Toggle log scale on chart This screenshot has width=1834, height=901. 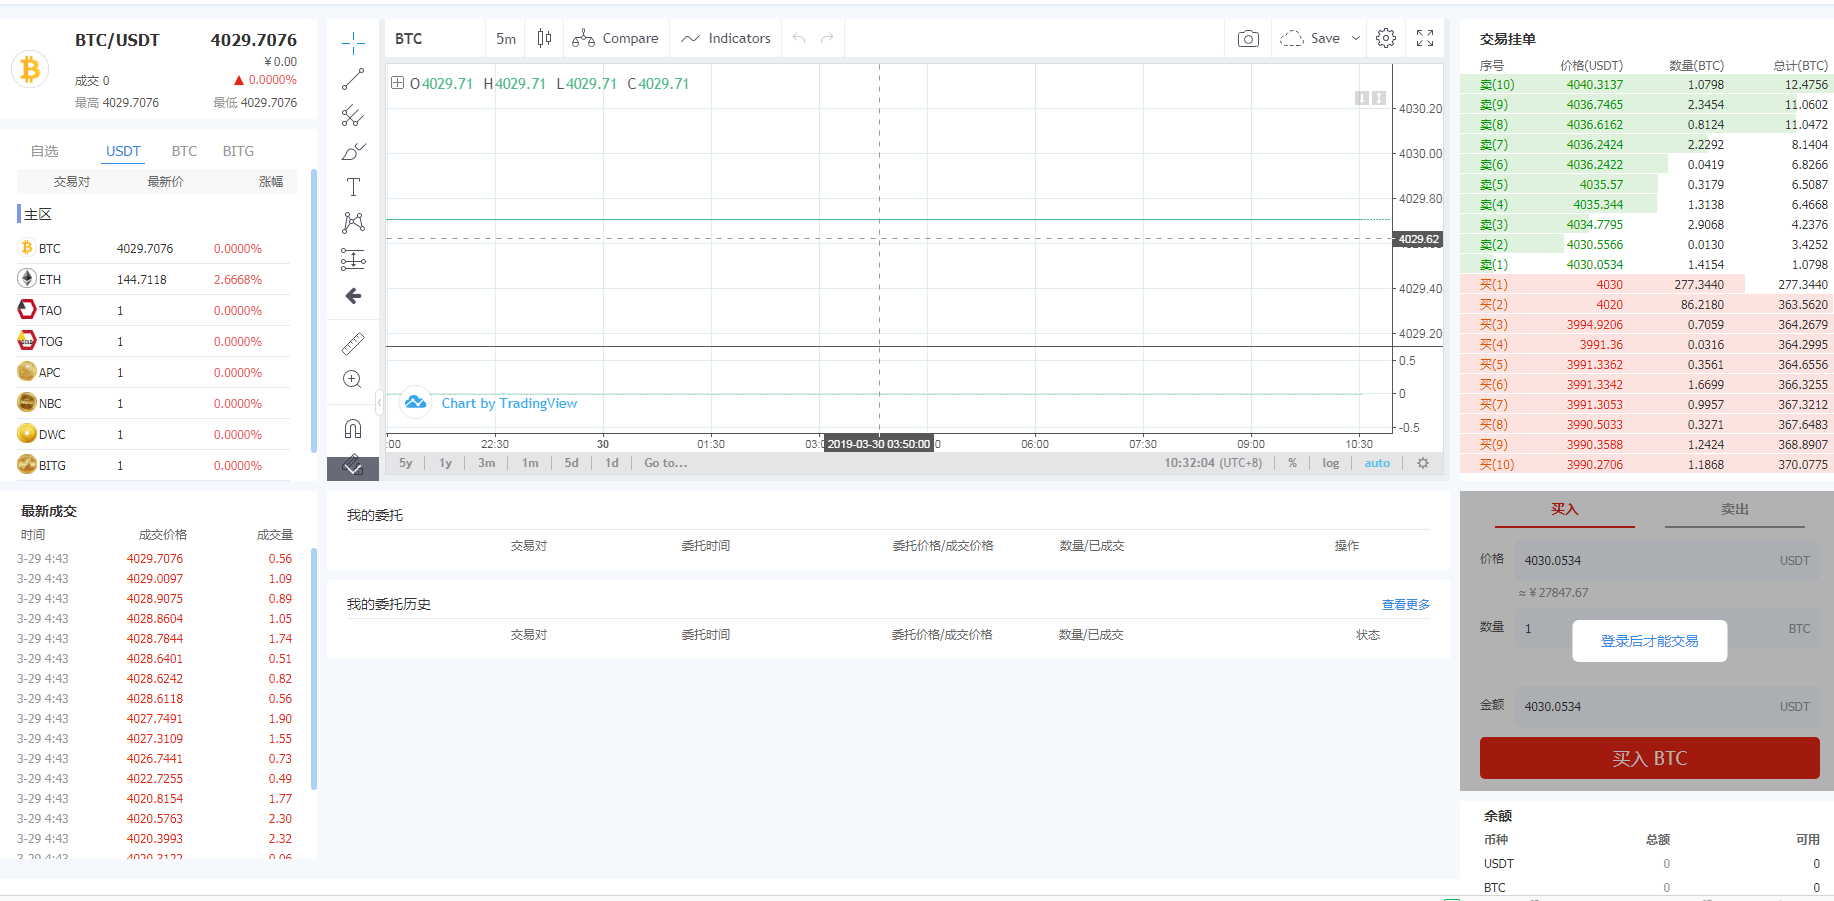coord(1330,463)
